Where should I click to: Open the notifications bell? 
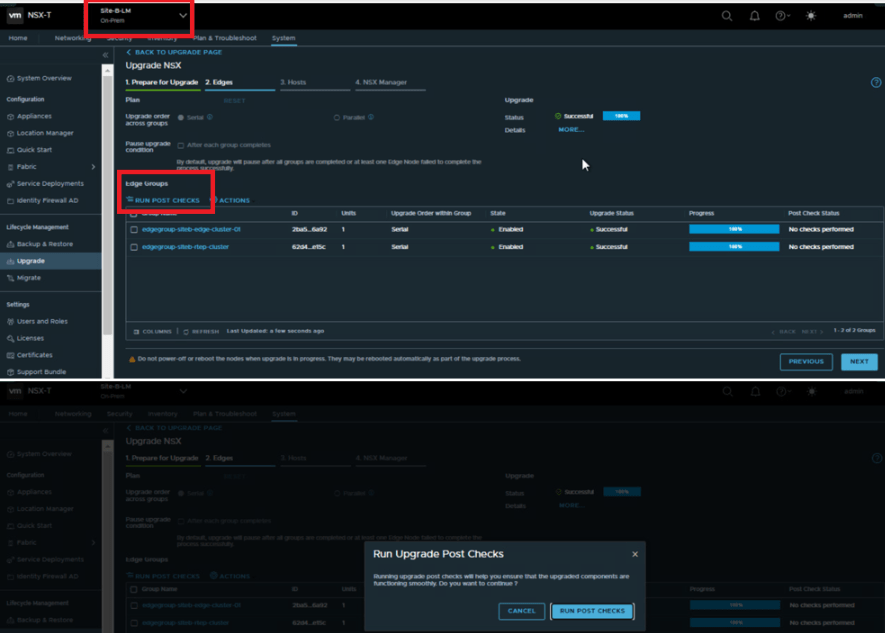coord(754,16)
